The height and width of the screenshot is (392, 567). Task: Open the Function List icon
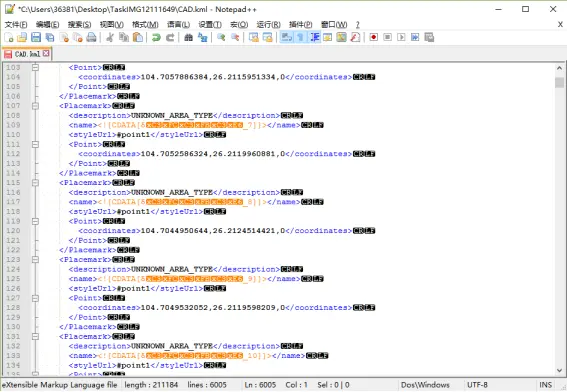click(x=355, y=37)
